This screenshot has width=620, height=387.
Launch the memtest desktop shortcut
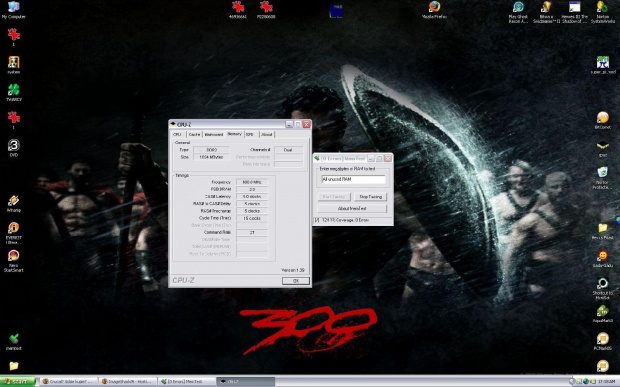(x=13, y=342)
